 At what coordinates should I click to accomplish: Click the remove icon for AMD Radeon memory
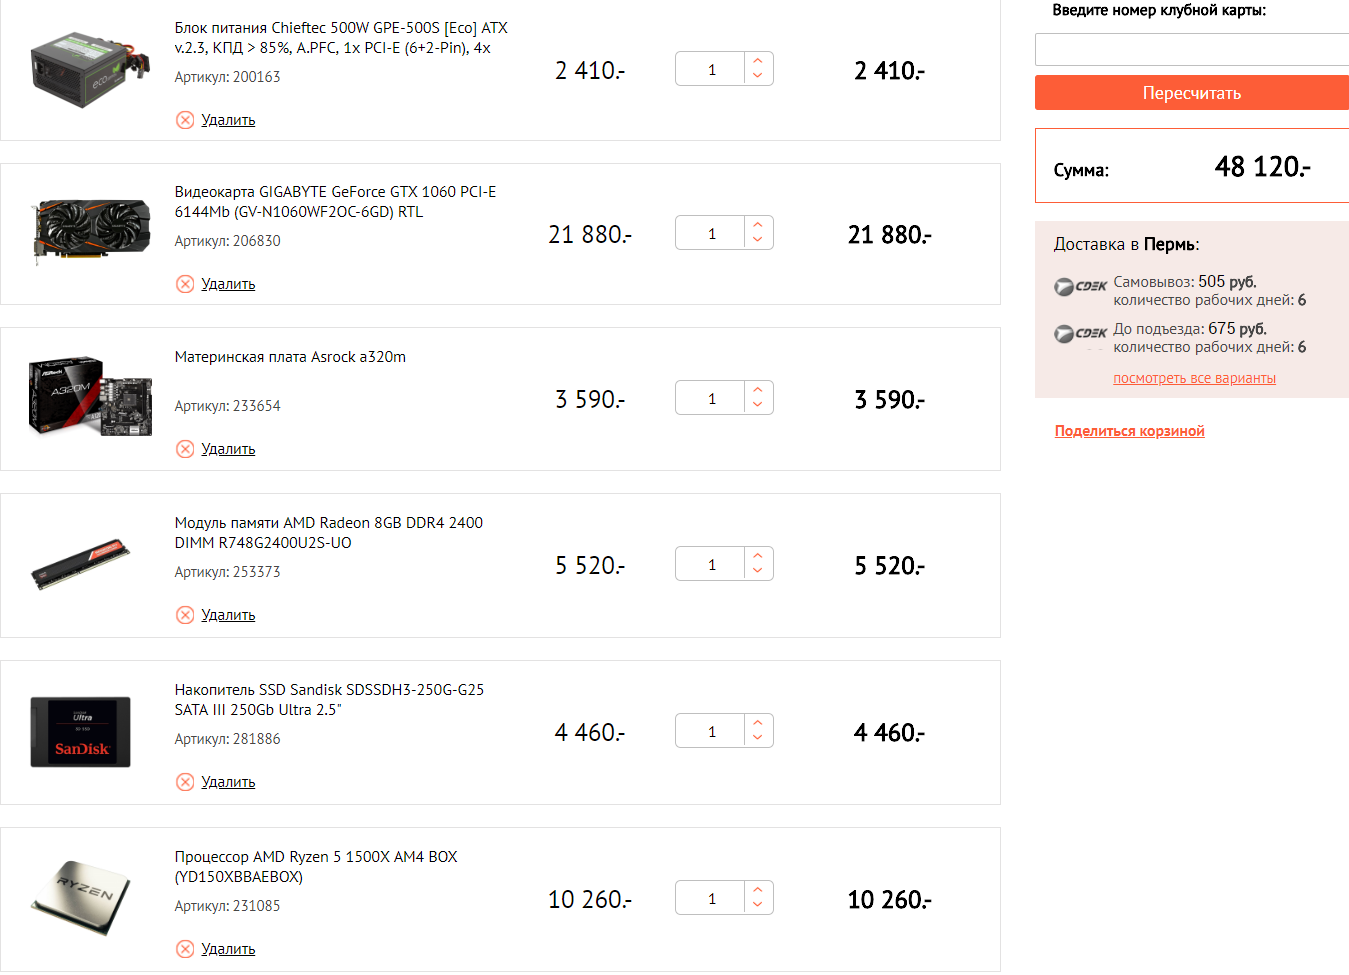tap(185, 615)
